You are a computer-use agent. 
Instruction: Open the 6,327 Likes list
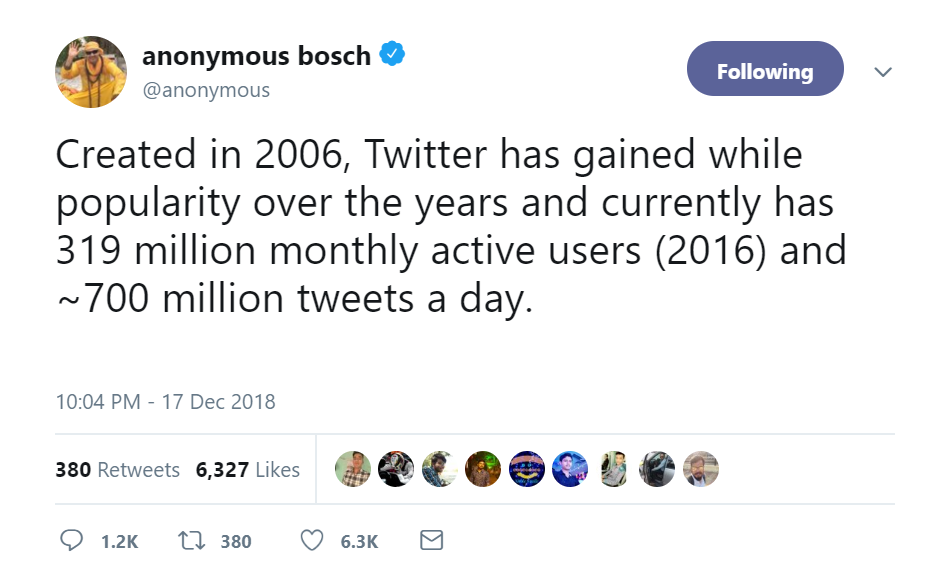(248, 470)
